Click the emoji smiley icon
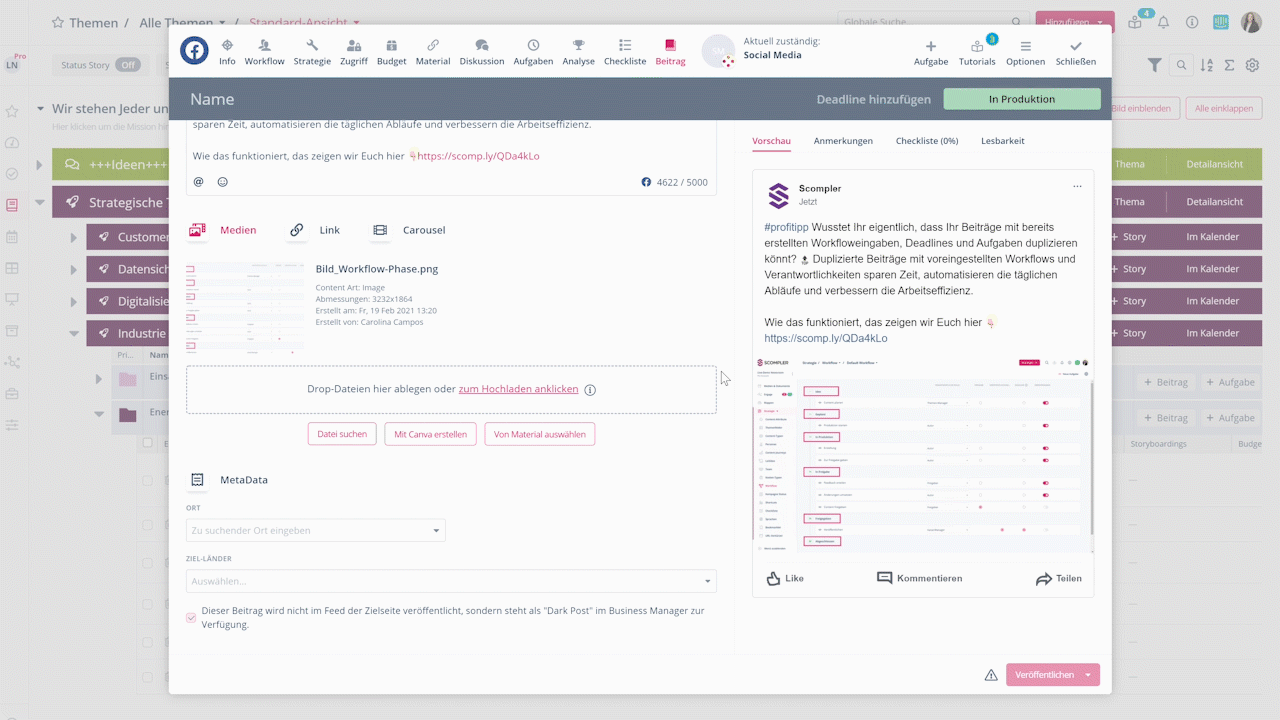The image size is (1280, 720). click(223, 182)
